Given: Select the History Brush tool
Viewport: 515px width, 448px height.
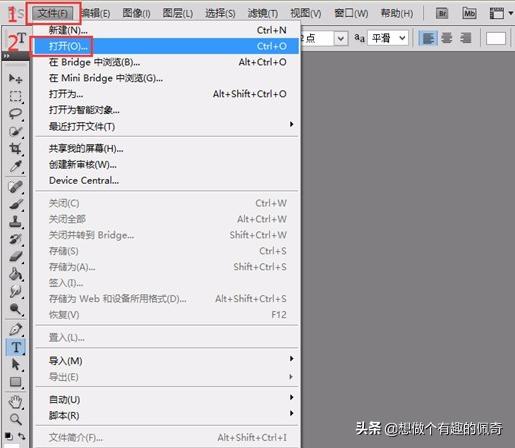Looking at the screenshot, I should 15,239.
